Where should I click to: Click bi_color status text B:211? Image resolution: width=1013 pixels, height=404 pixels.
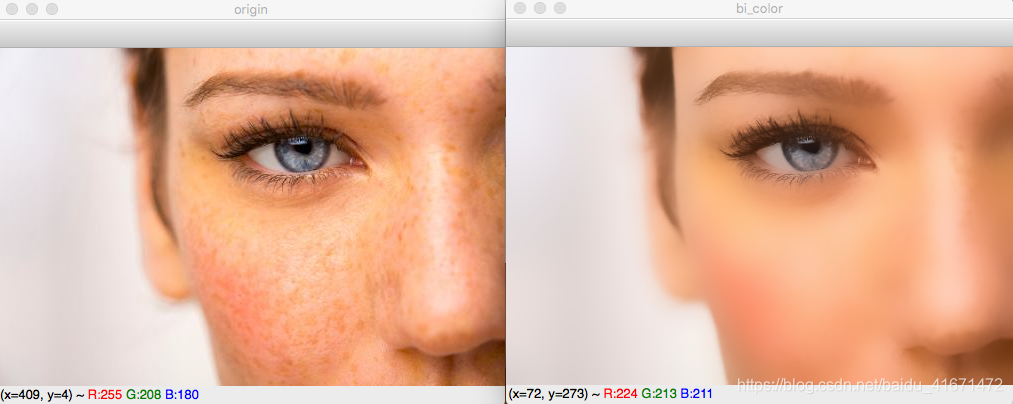(x=697, y=394)
